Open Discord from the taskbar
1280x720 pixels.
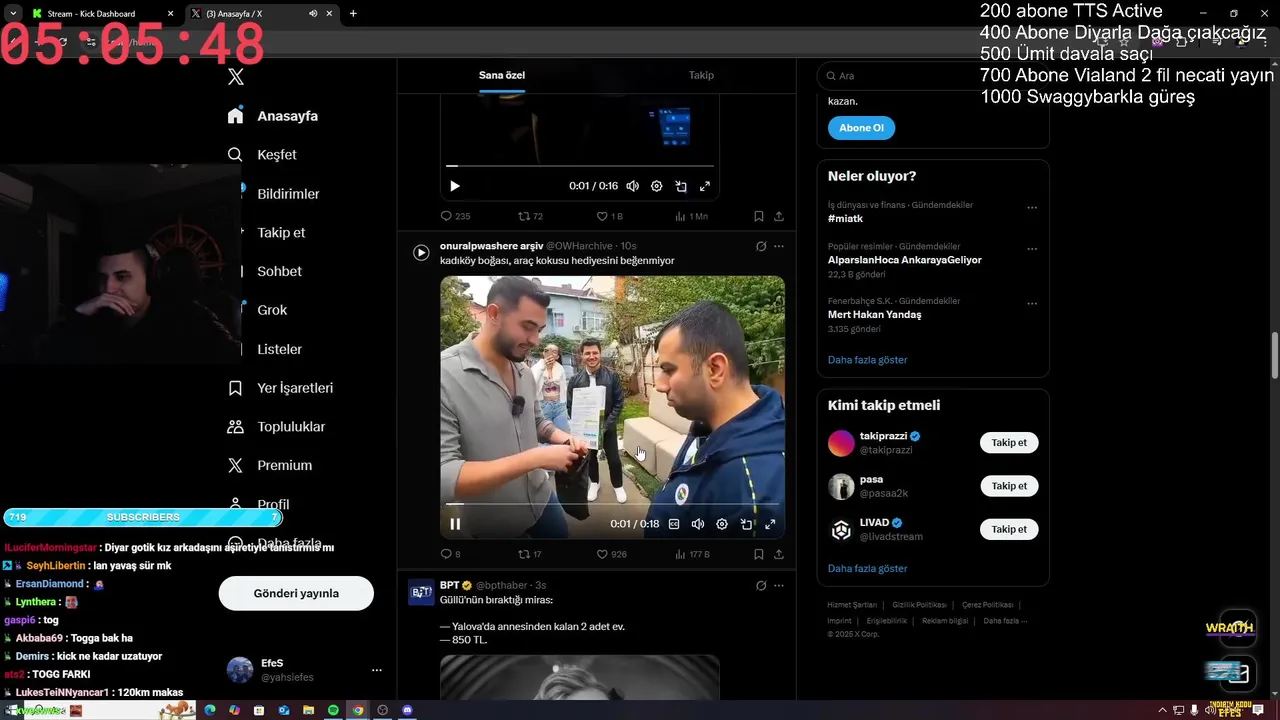tap(407, 710)
